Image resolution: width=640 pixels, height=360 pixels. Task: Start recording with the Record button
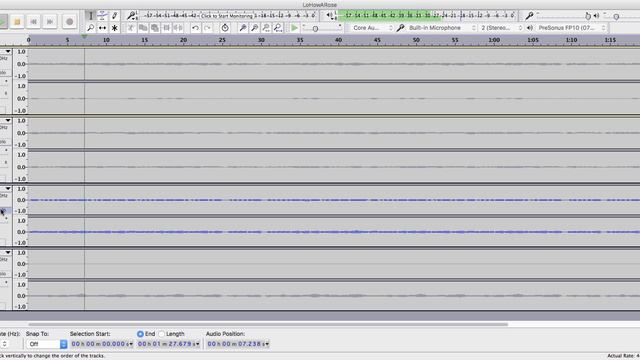coord(69,22)
